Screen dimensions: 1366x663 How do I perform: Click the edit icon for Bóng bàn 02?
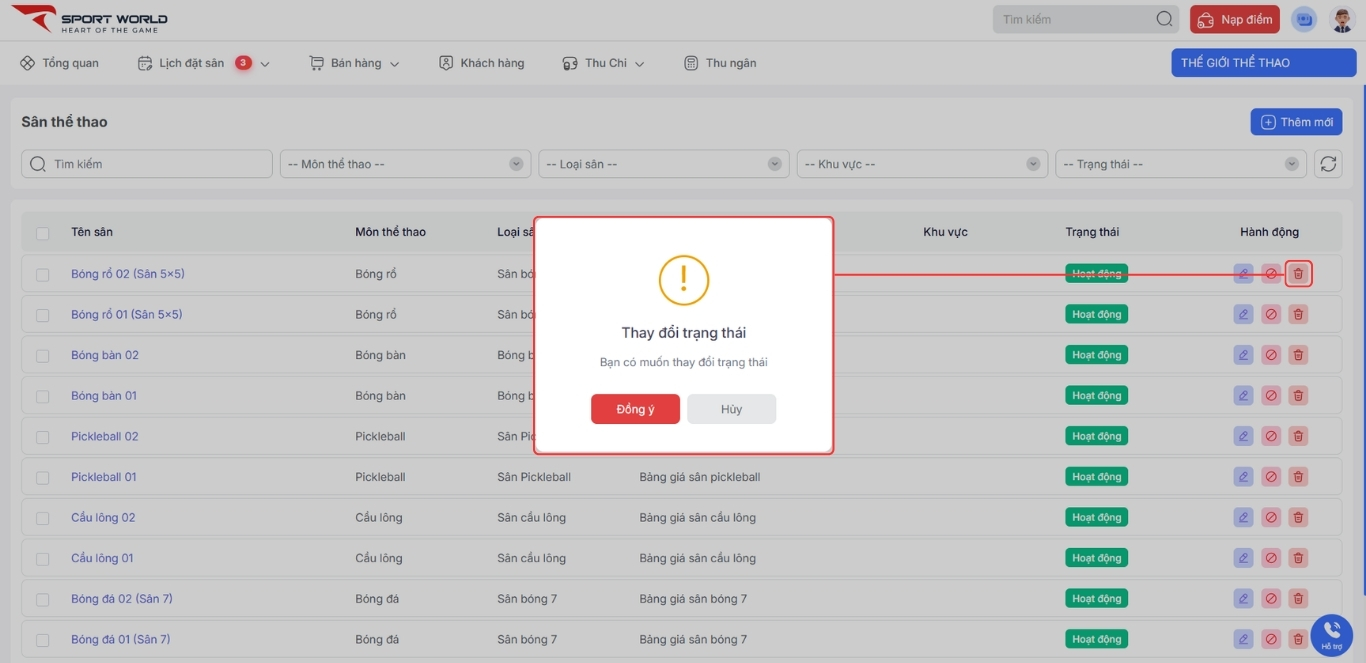coord(1243,355)
